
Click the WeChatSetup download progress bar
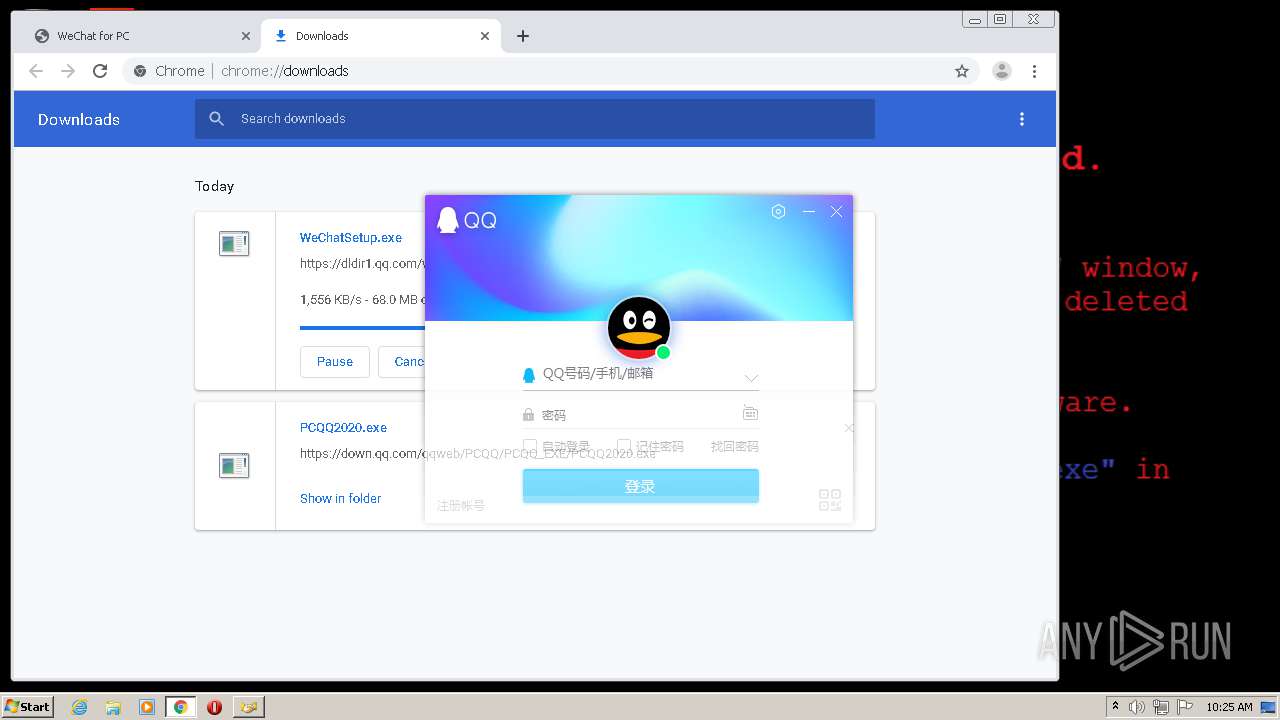click(362, 327)
